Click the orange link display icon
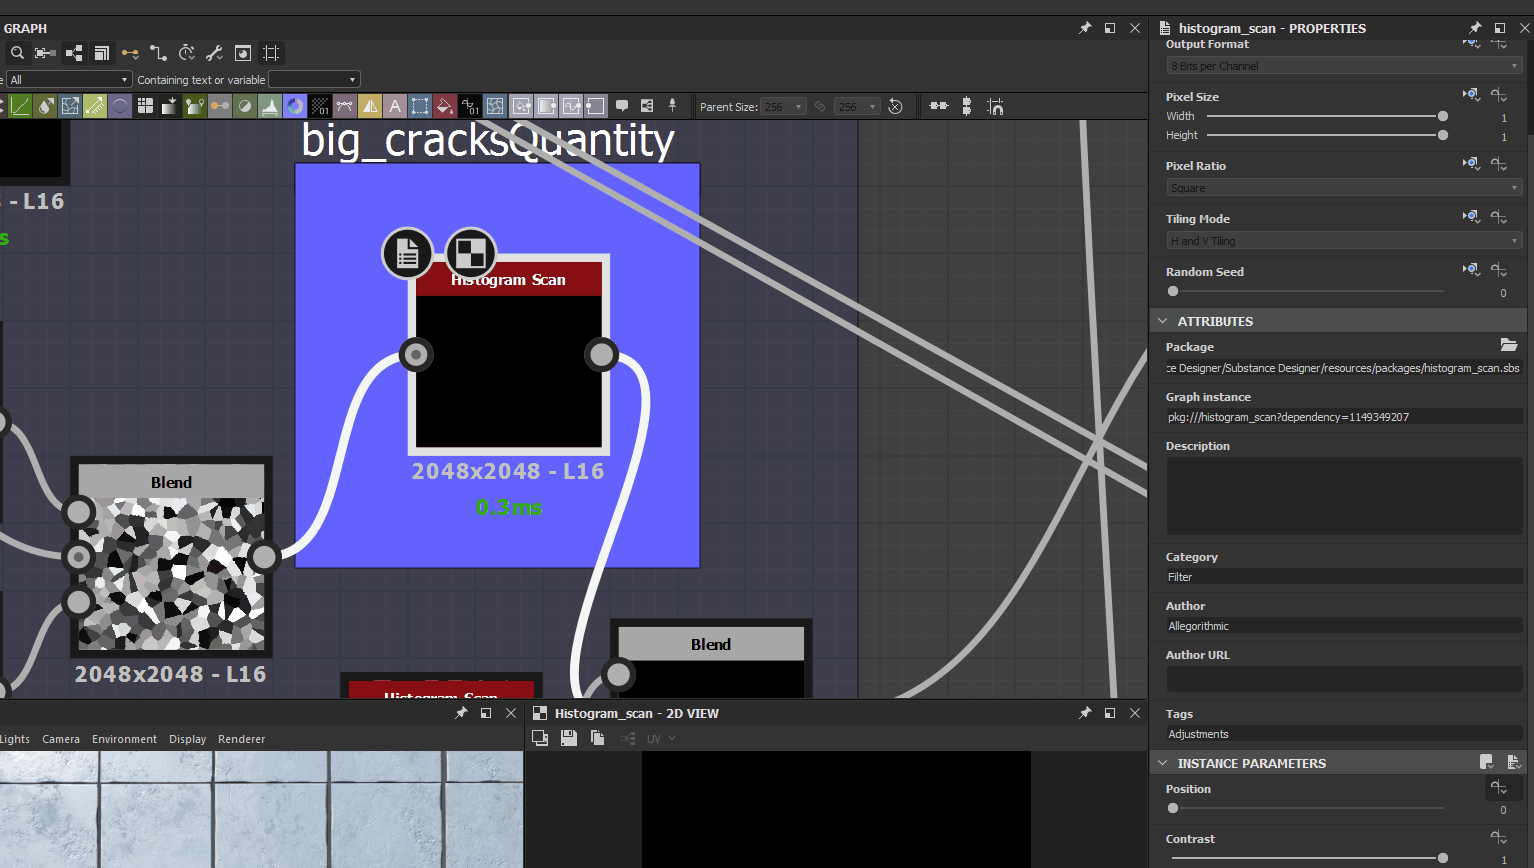This screenshot has width=1534, height=868. (x=130, y=53)
